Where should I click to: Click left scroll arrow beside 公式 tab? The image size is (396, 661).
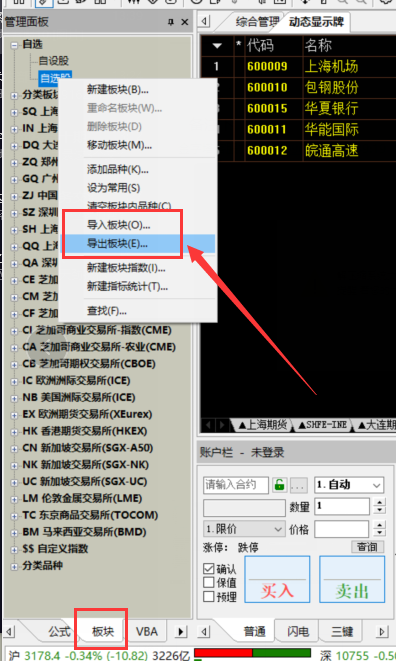9,631
